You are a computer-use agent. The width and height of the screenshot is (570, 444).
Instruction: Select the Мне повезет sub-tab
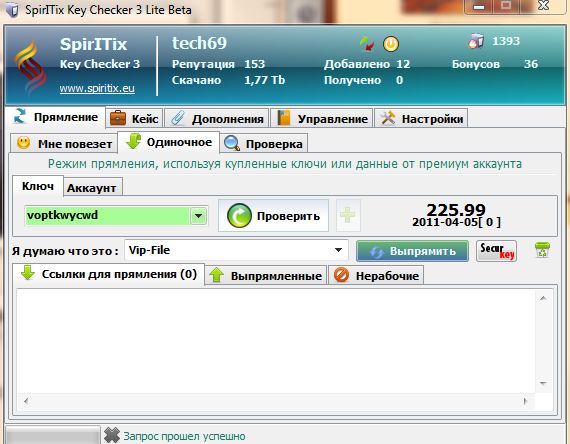[64, 144]
